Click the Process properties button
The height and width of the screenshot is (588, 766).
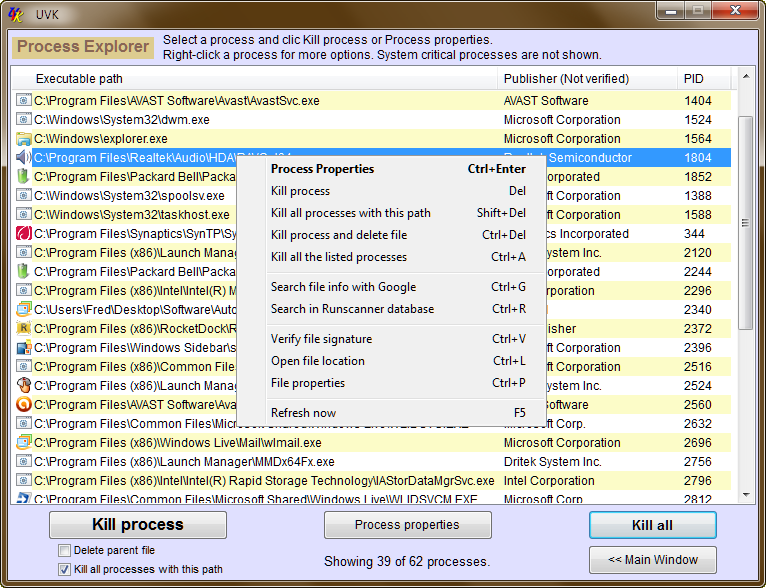407,525
